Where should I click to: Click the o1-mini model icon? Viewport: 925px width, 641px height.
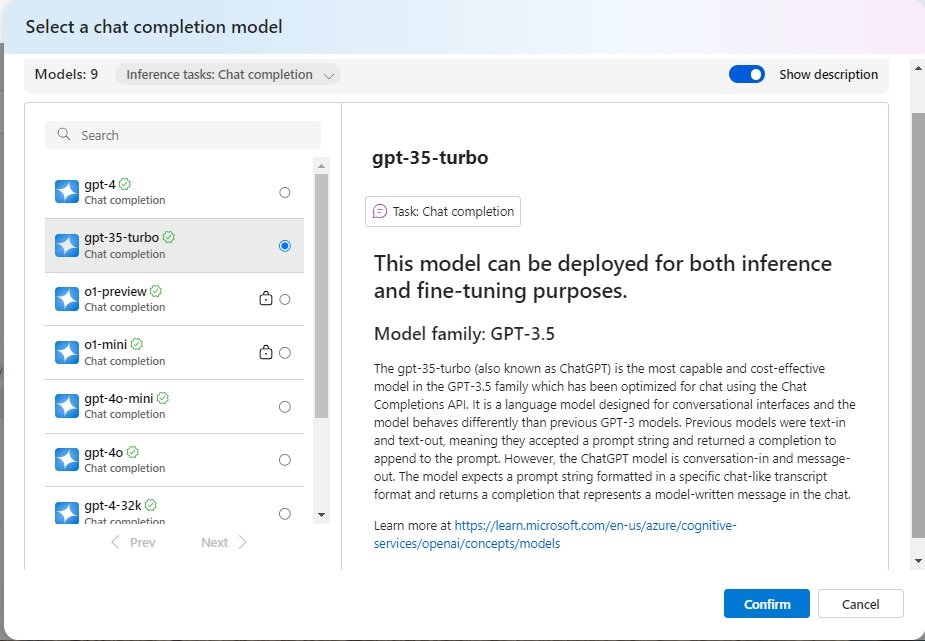67,353
